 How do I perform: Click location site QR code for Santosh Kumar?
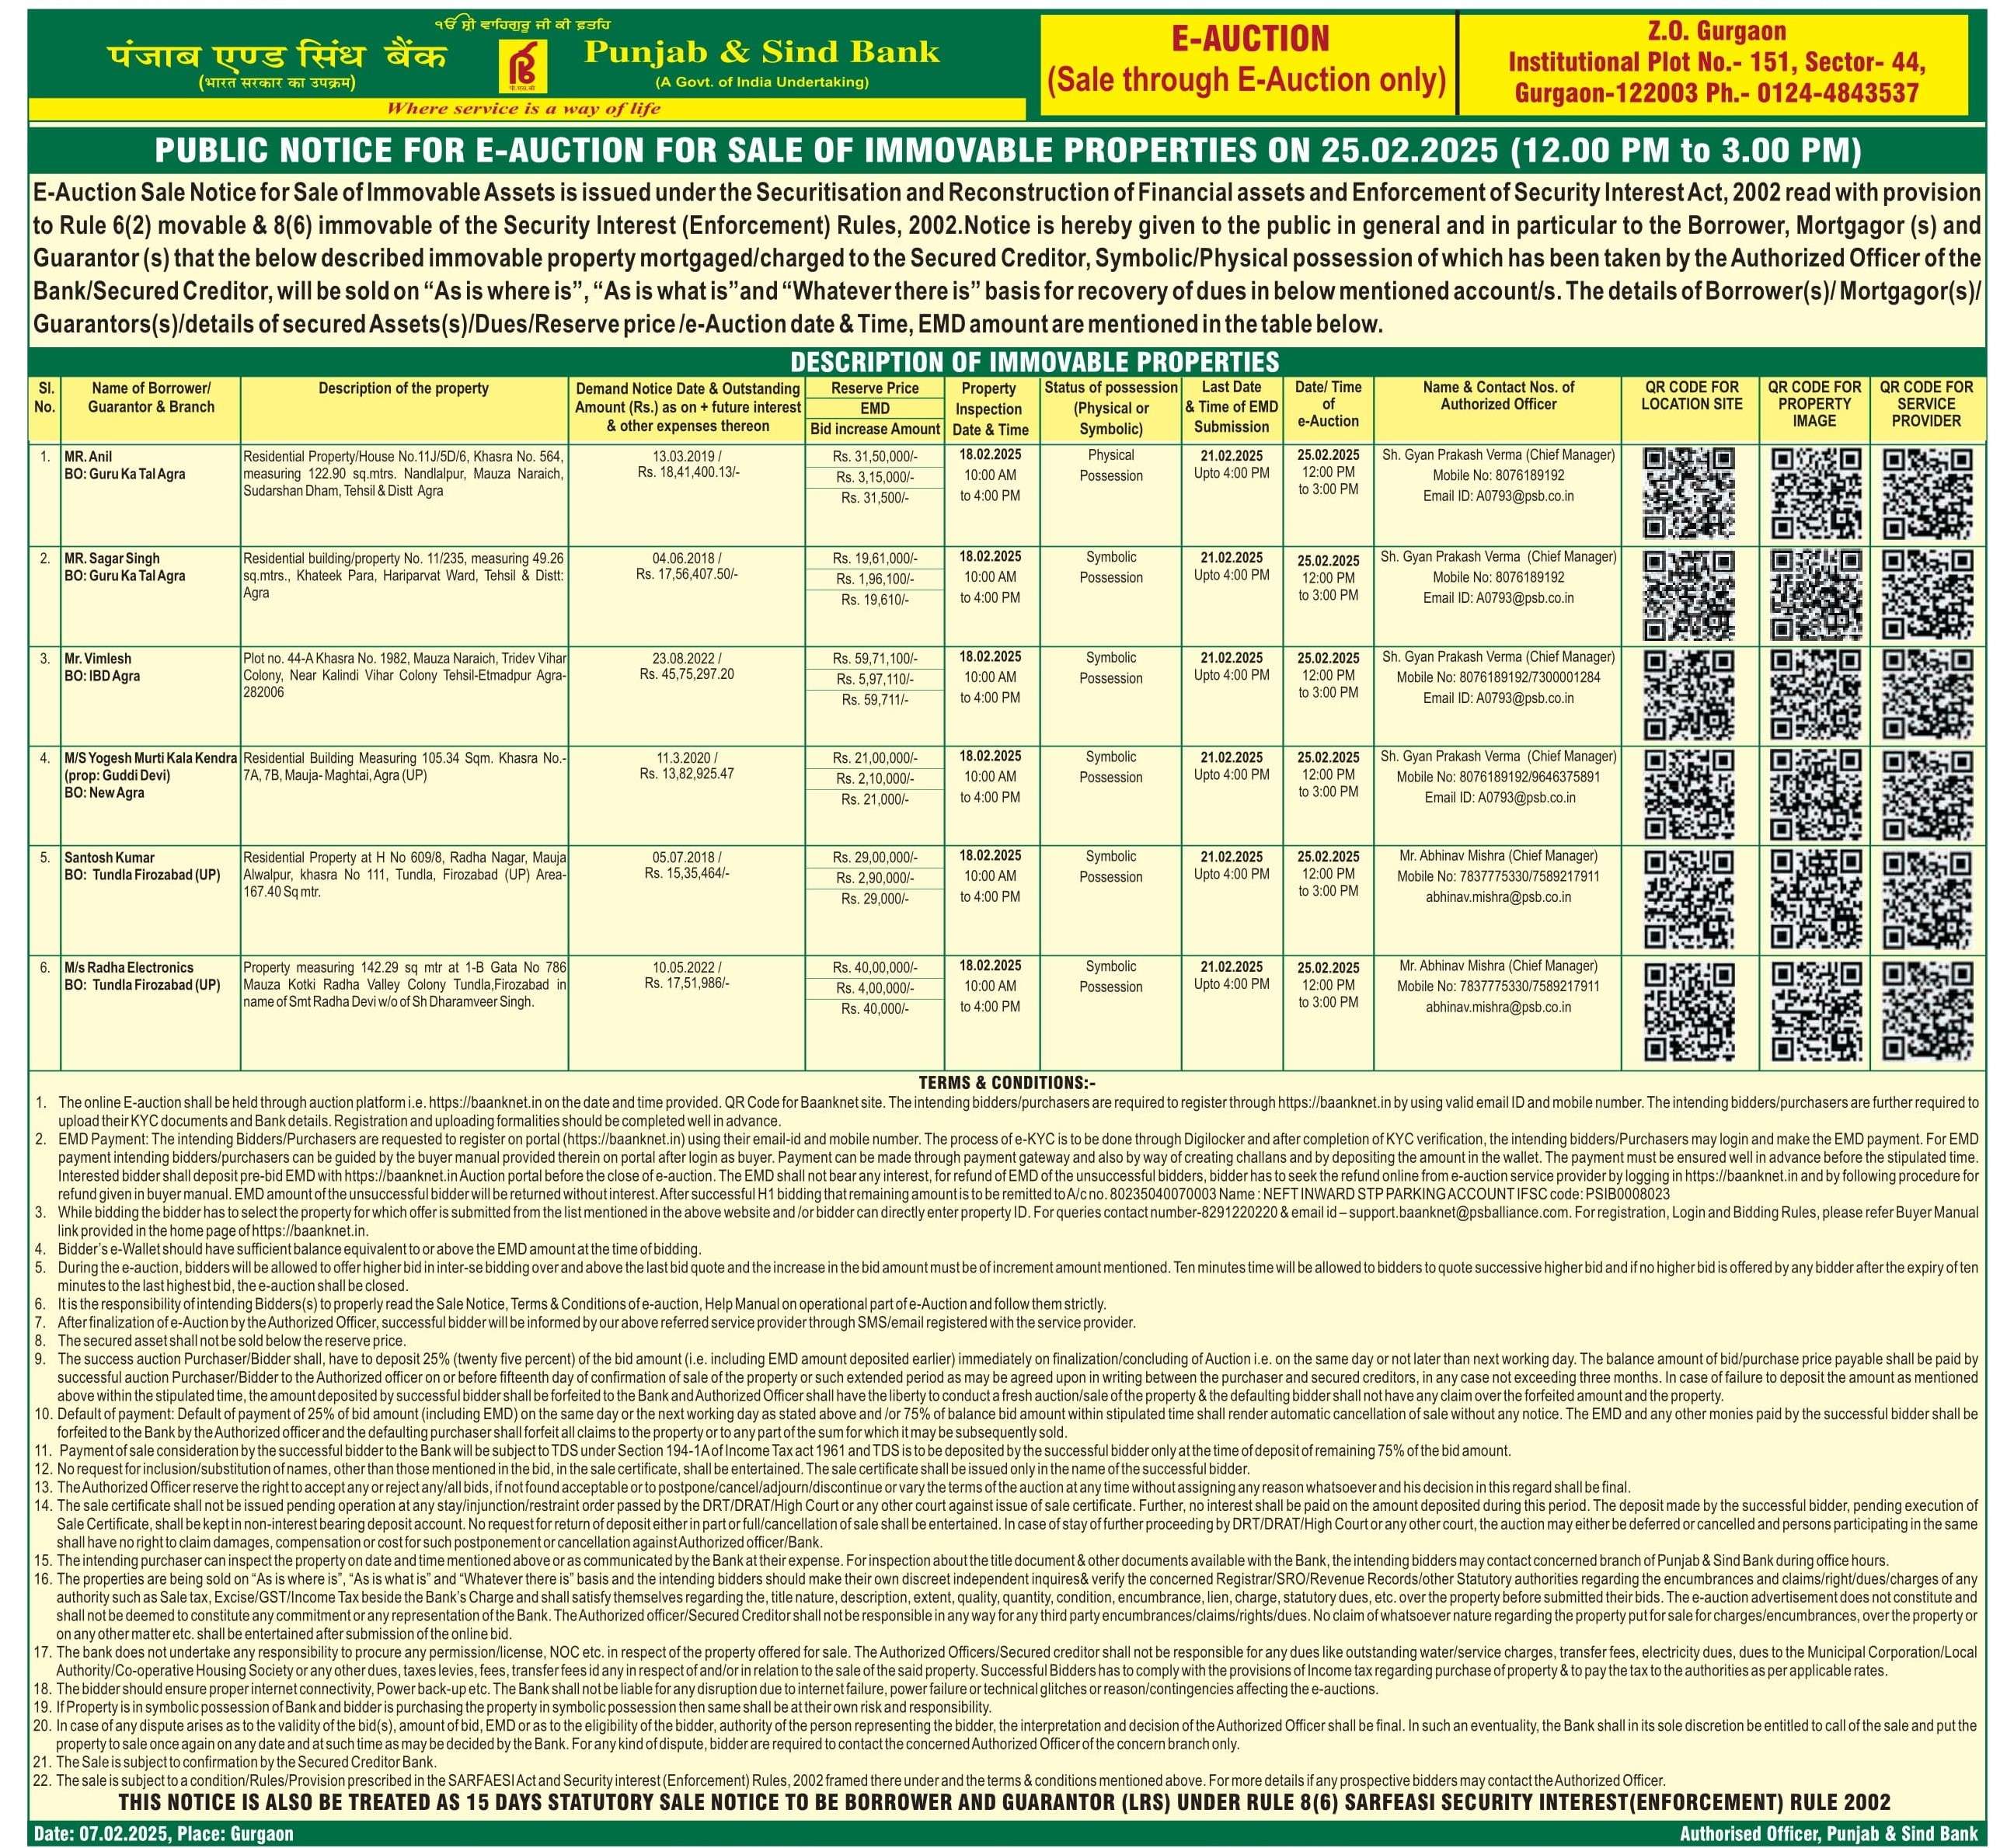click(x=1689, y=900)
